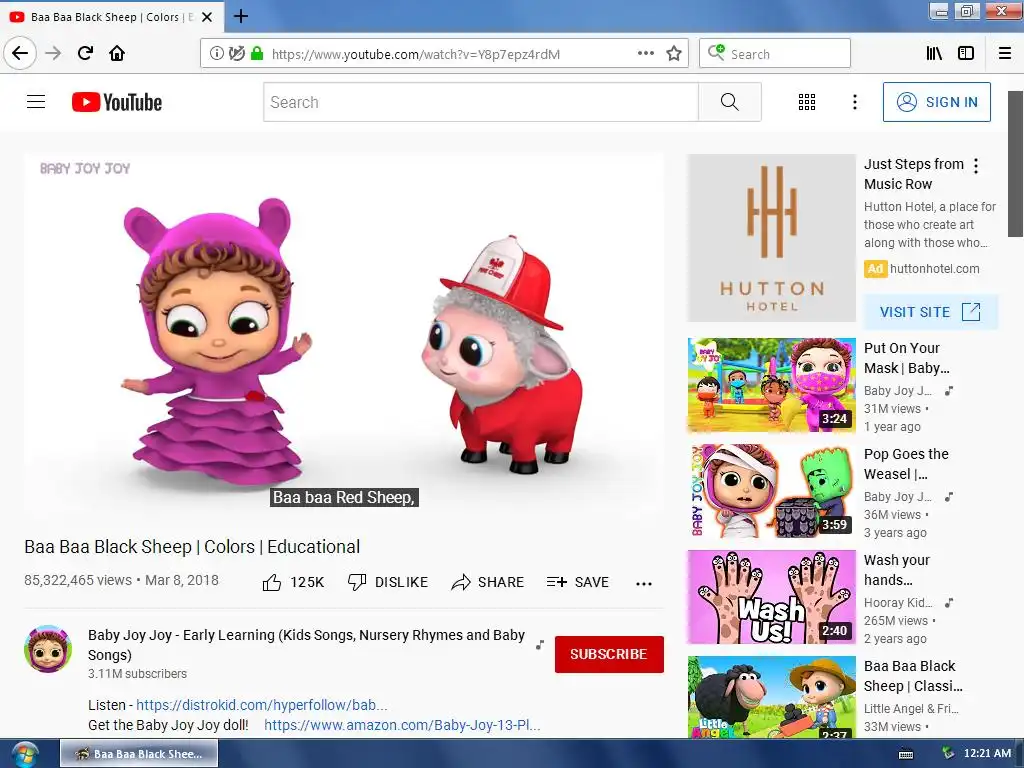This screenshot has height=768, width=1024.
Task: Open ad options menu beside Just Steps from Music Row
Action: (x=976, y=166)
